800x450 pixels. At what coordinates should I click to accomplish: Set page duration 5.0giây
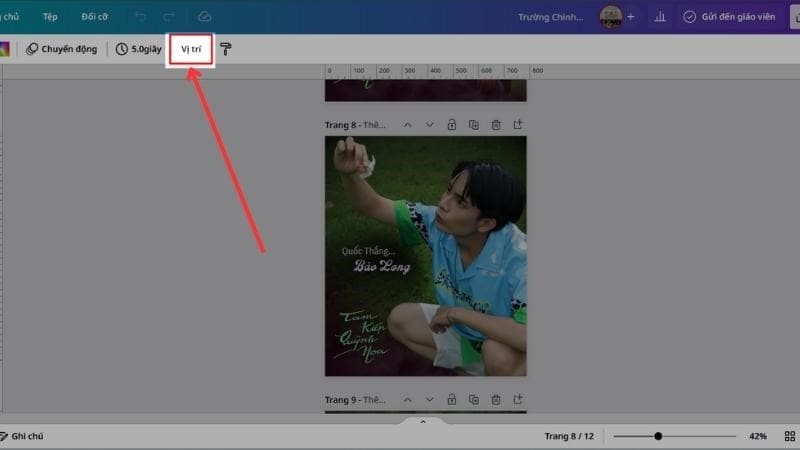pos(138,49)
